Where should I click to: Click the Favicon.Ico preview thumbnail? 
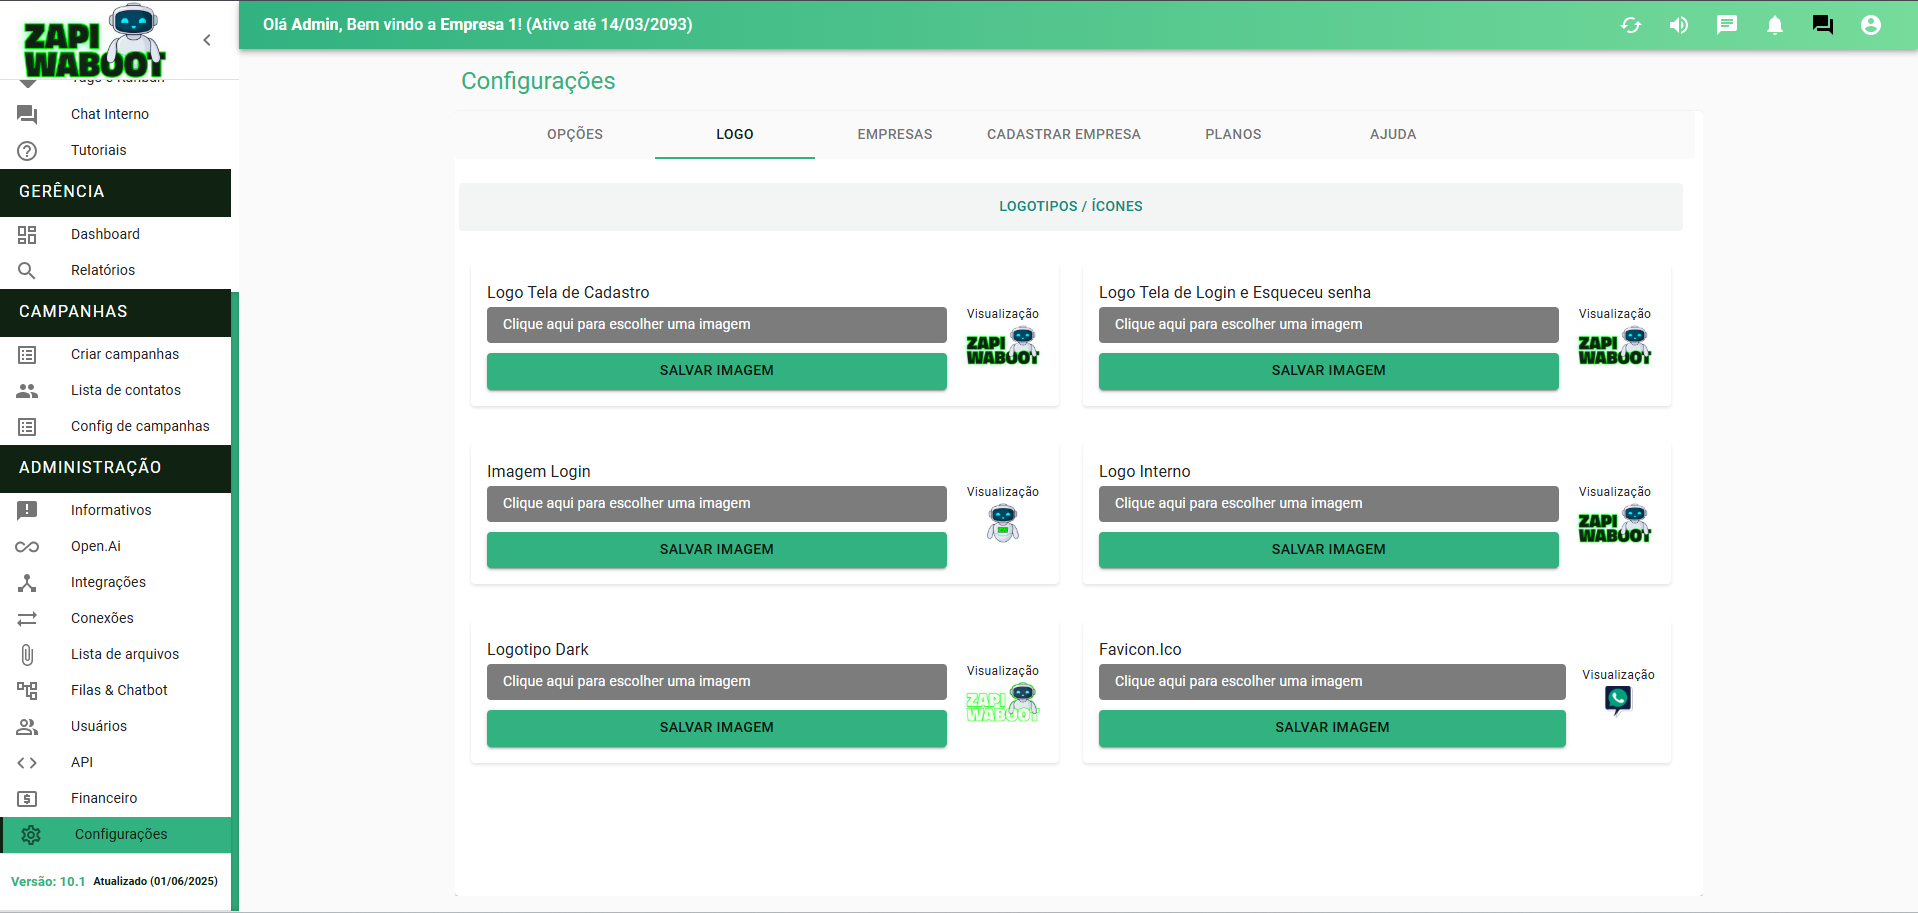click(x=1618, y=701)
